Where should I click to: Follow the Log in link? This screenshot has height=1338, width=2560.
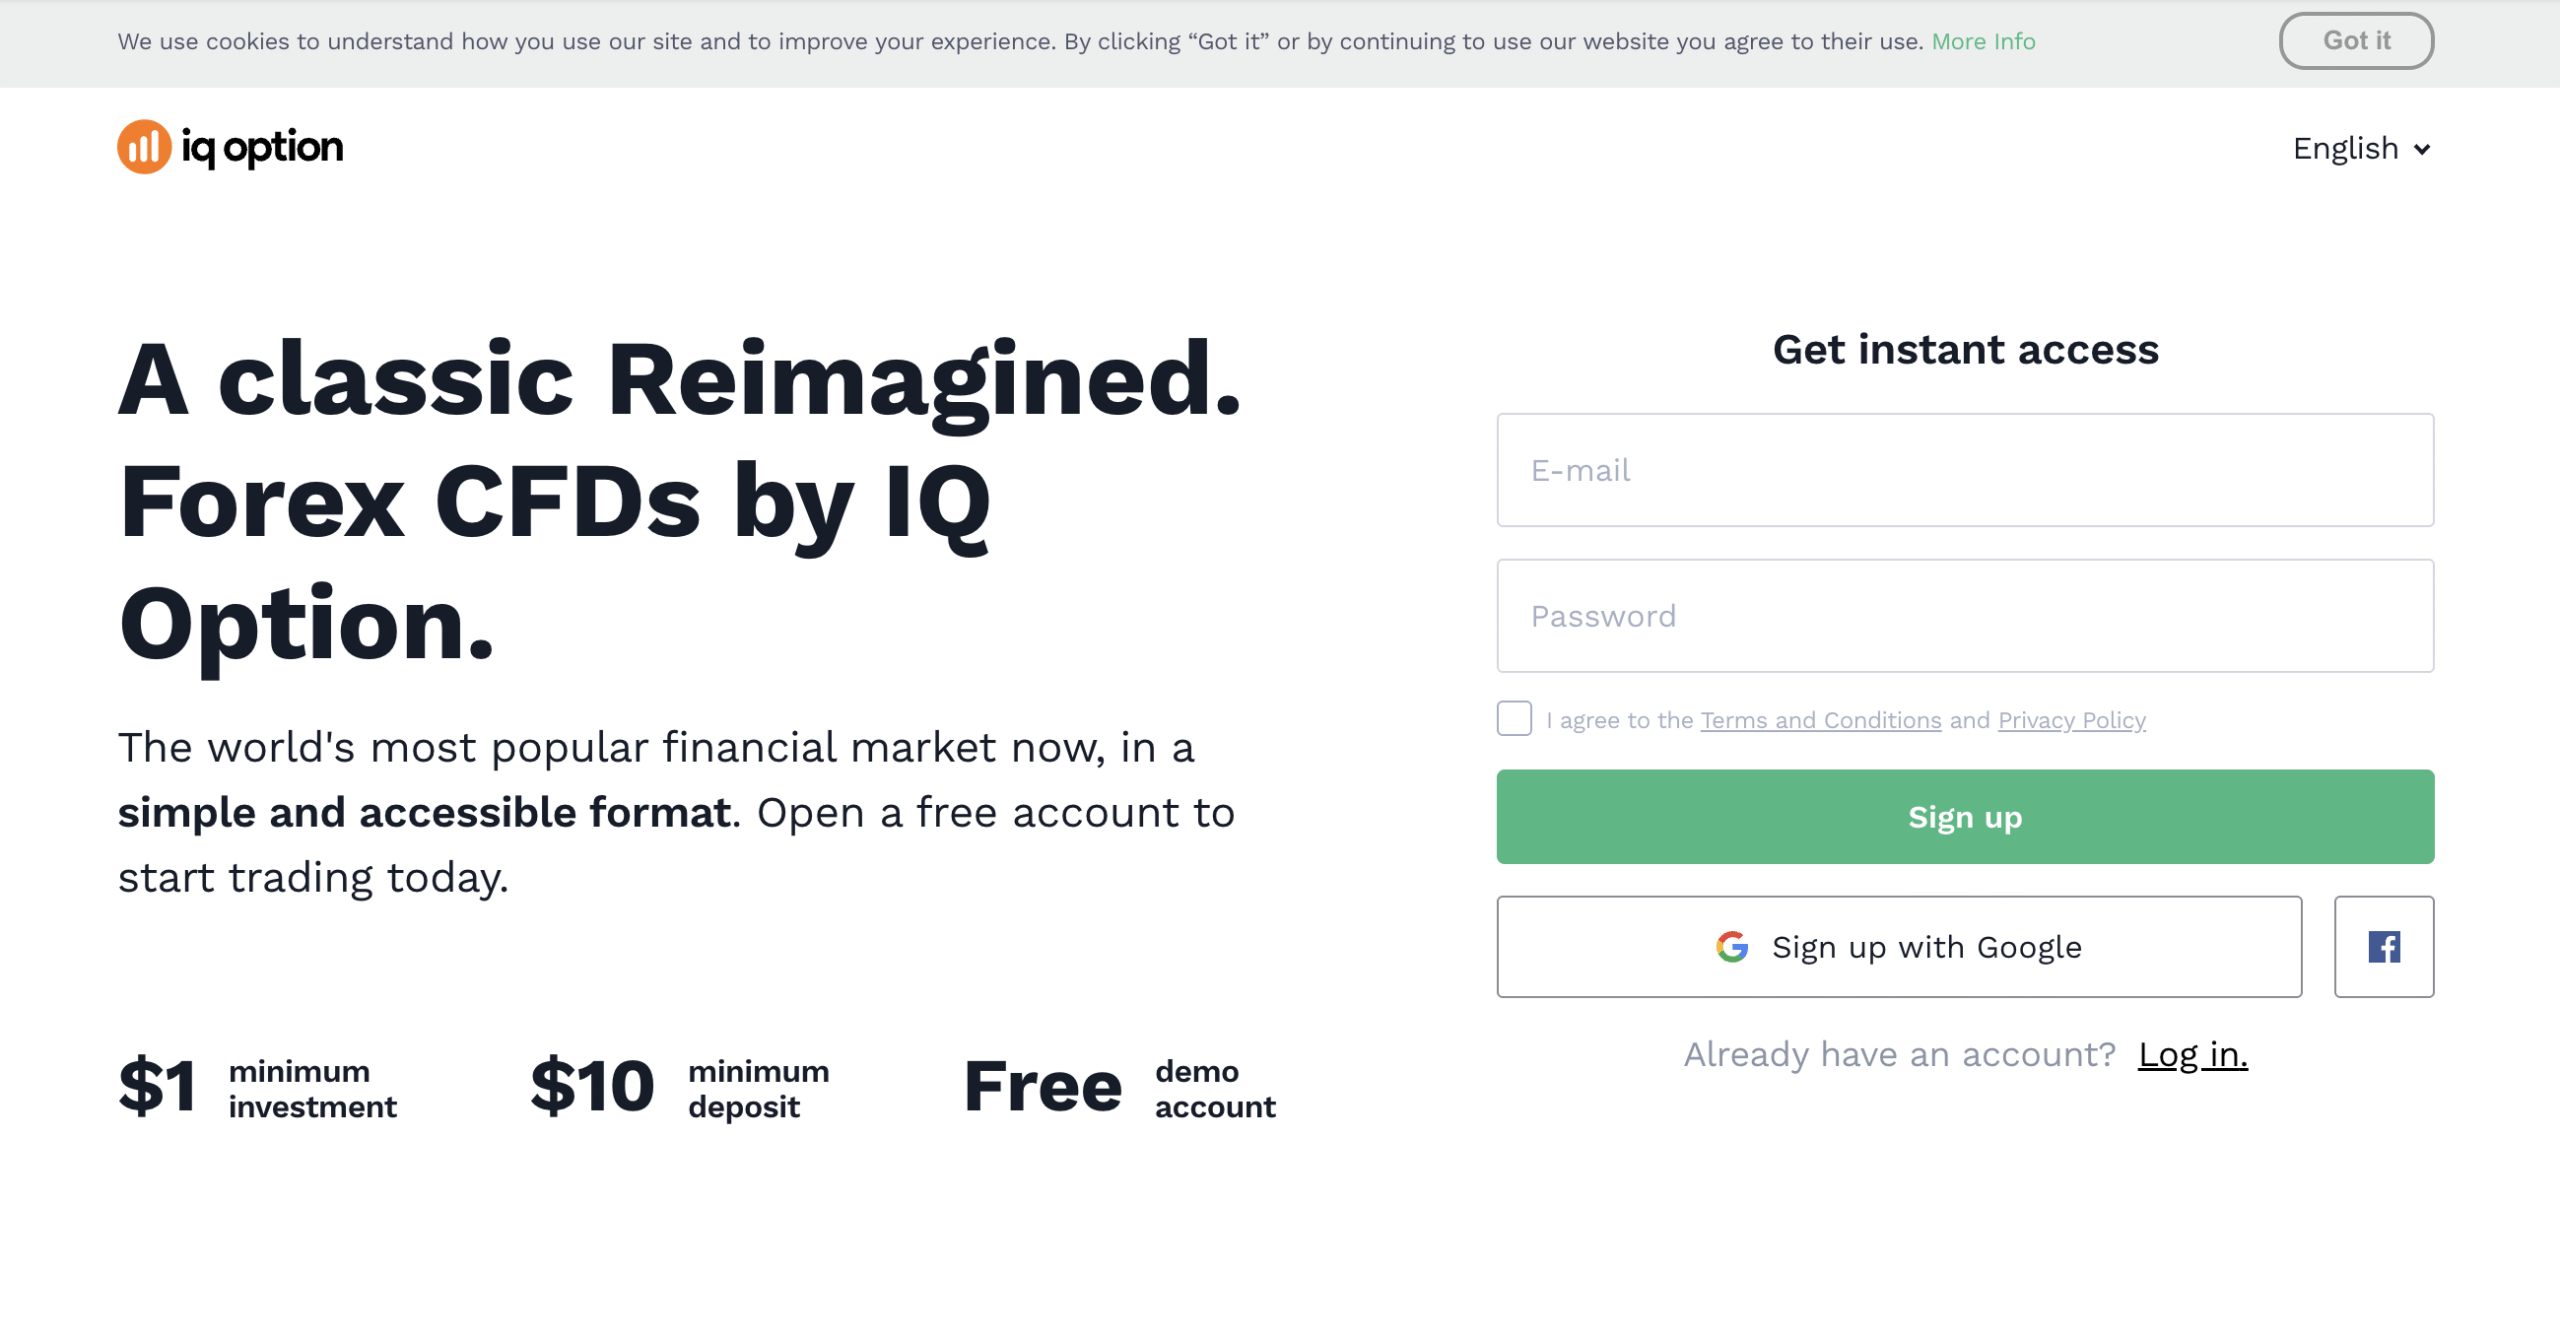[x=2192, y=1054]
